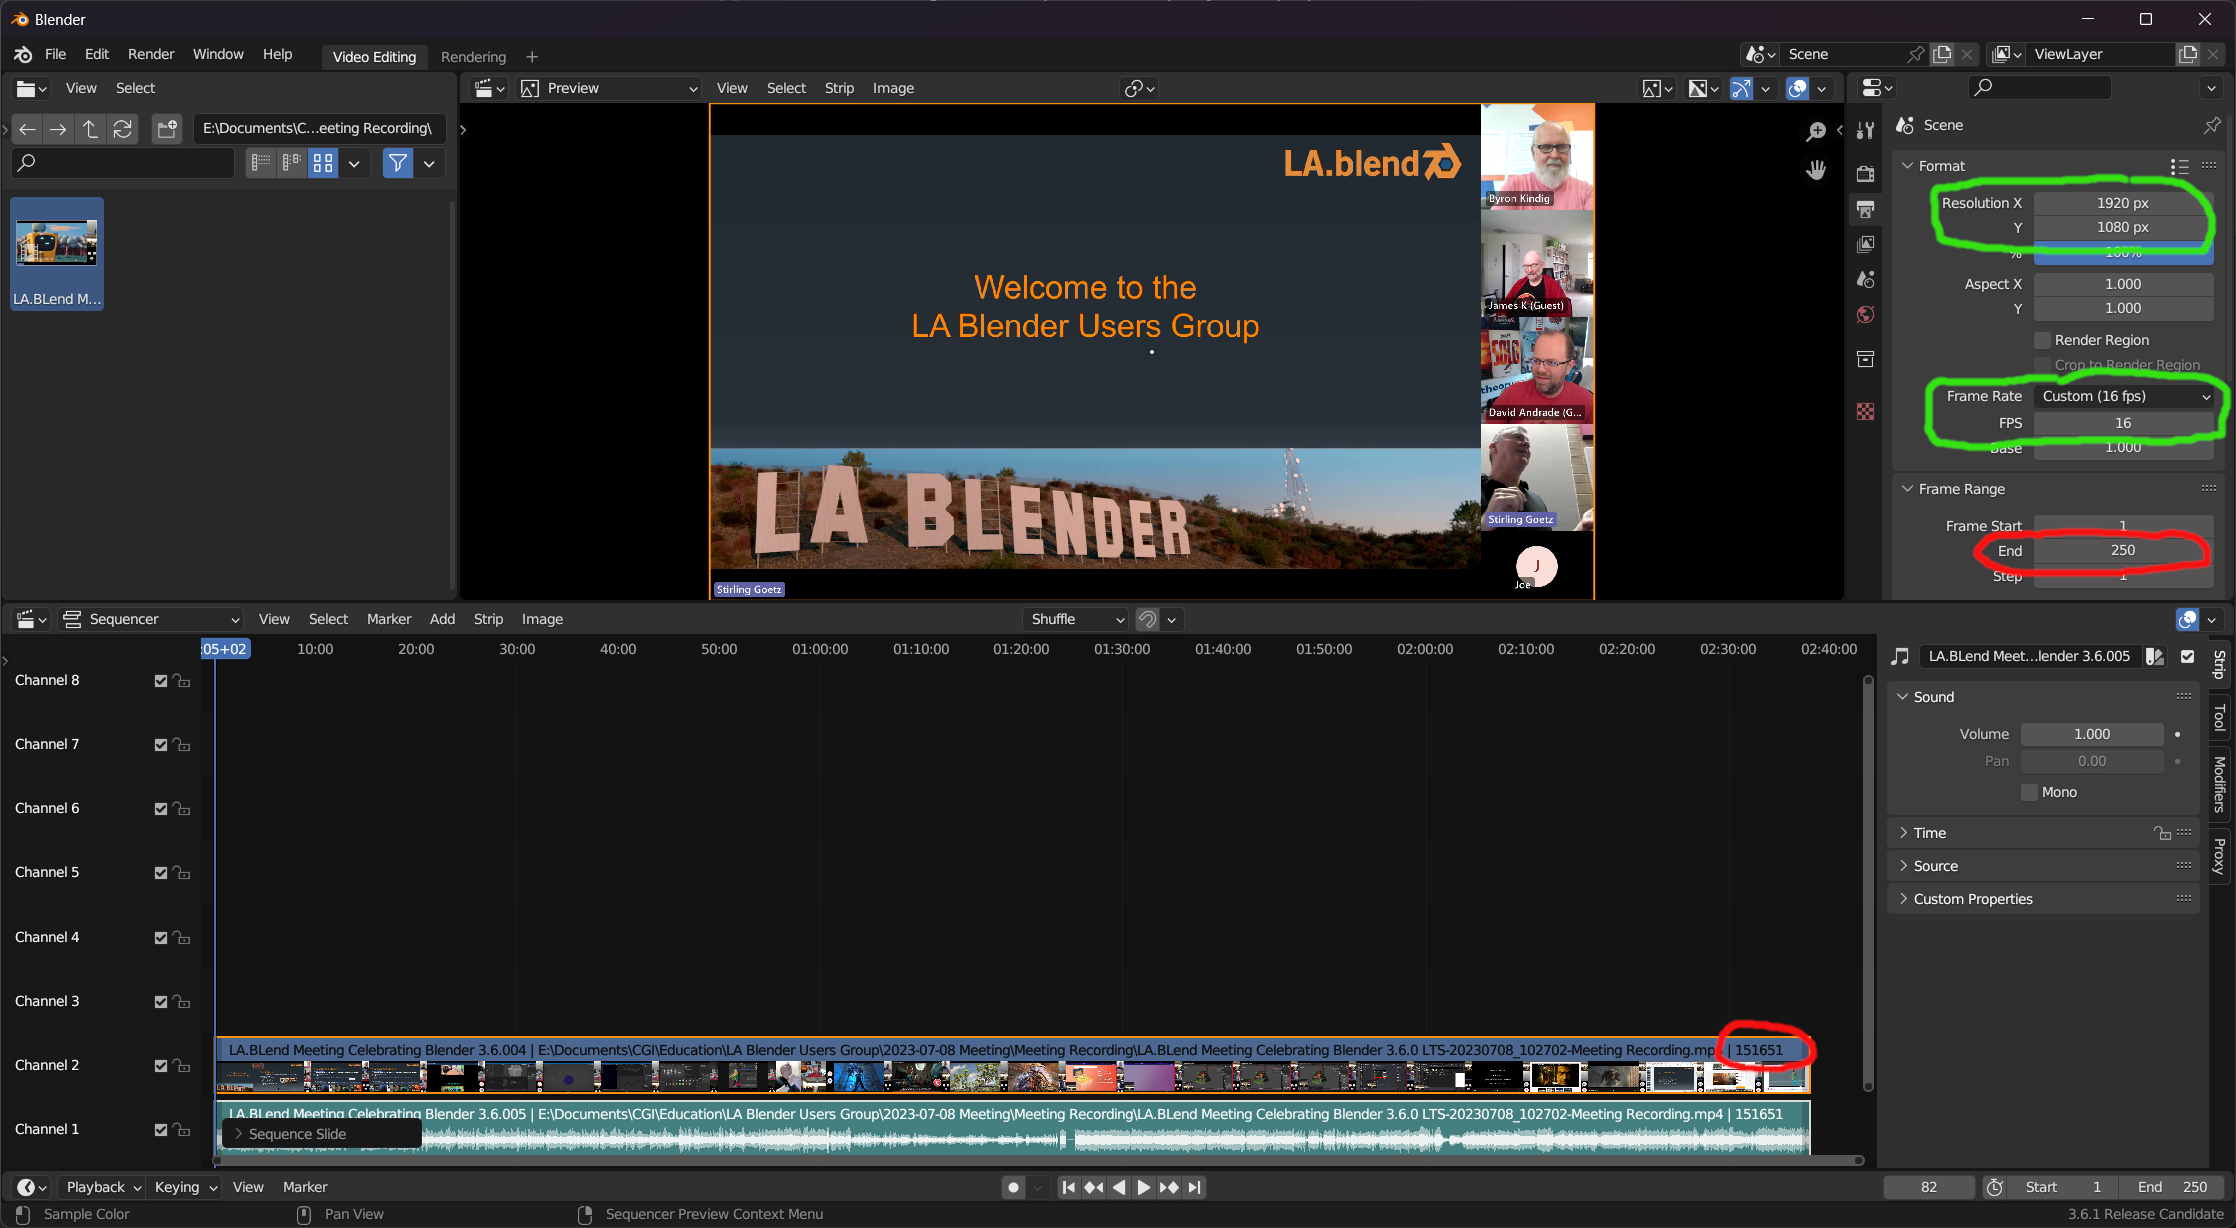
Task: Switch file browser to thumbnail view
Action: coord(322,163)
